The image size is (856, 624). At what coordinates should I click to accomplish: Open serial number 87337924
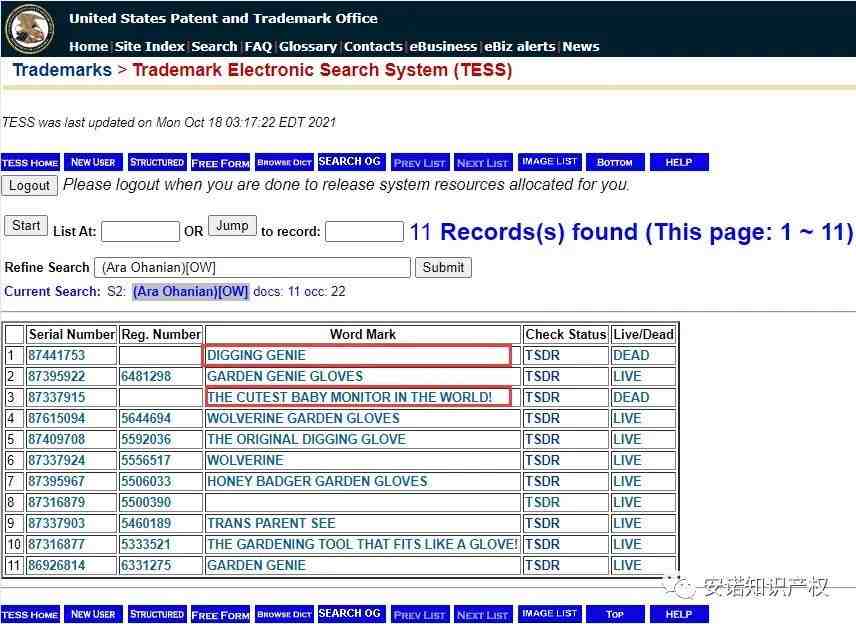57,460
